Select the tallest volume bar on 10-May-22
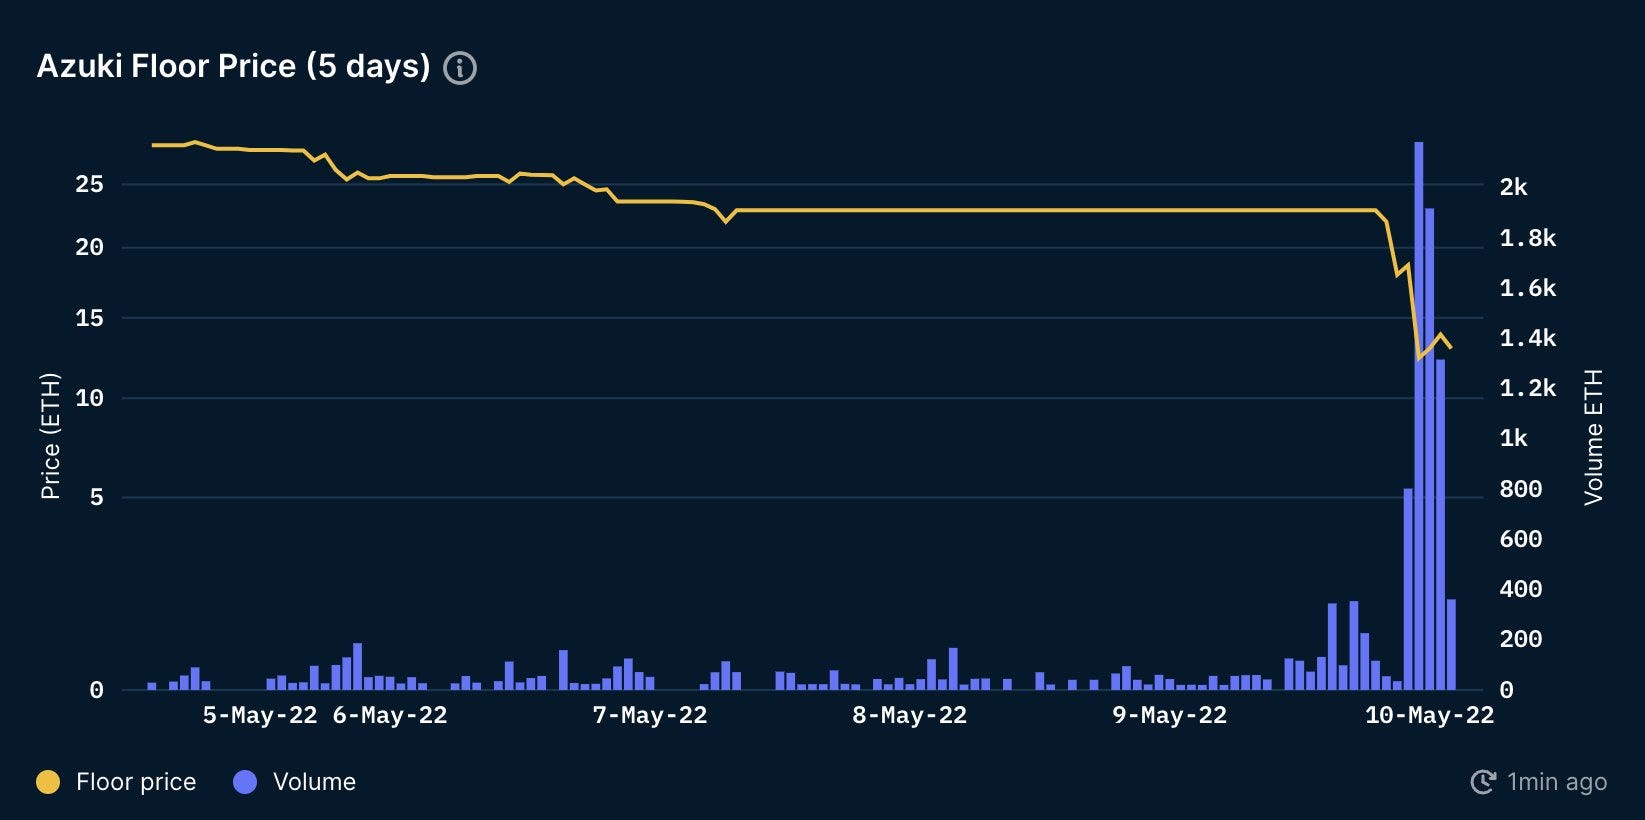The image size is (1645, 820). pos(1419,416)
